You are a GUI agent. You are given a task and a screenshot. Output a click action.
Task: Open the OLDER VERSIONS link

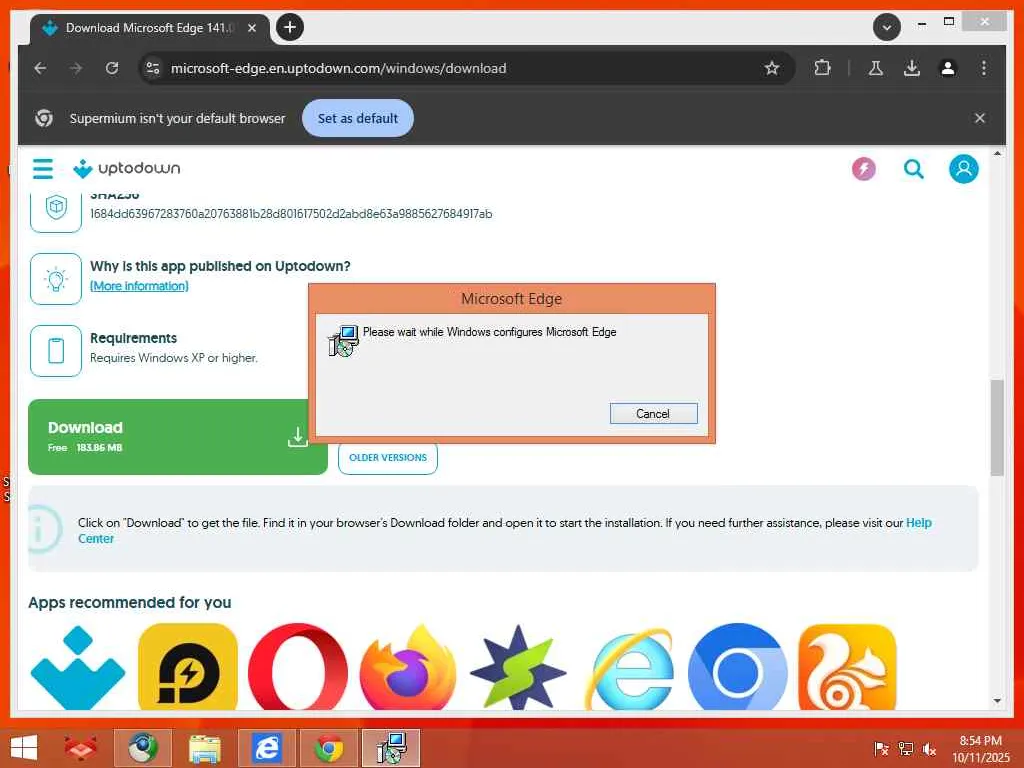click(388, 458)
